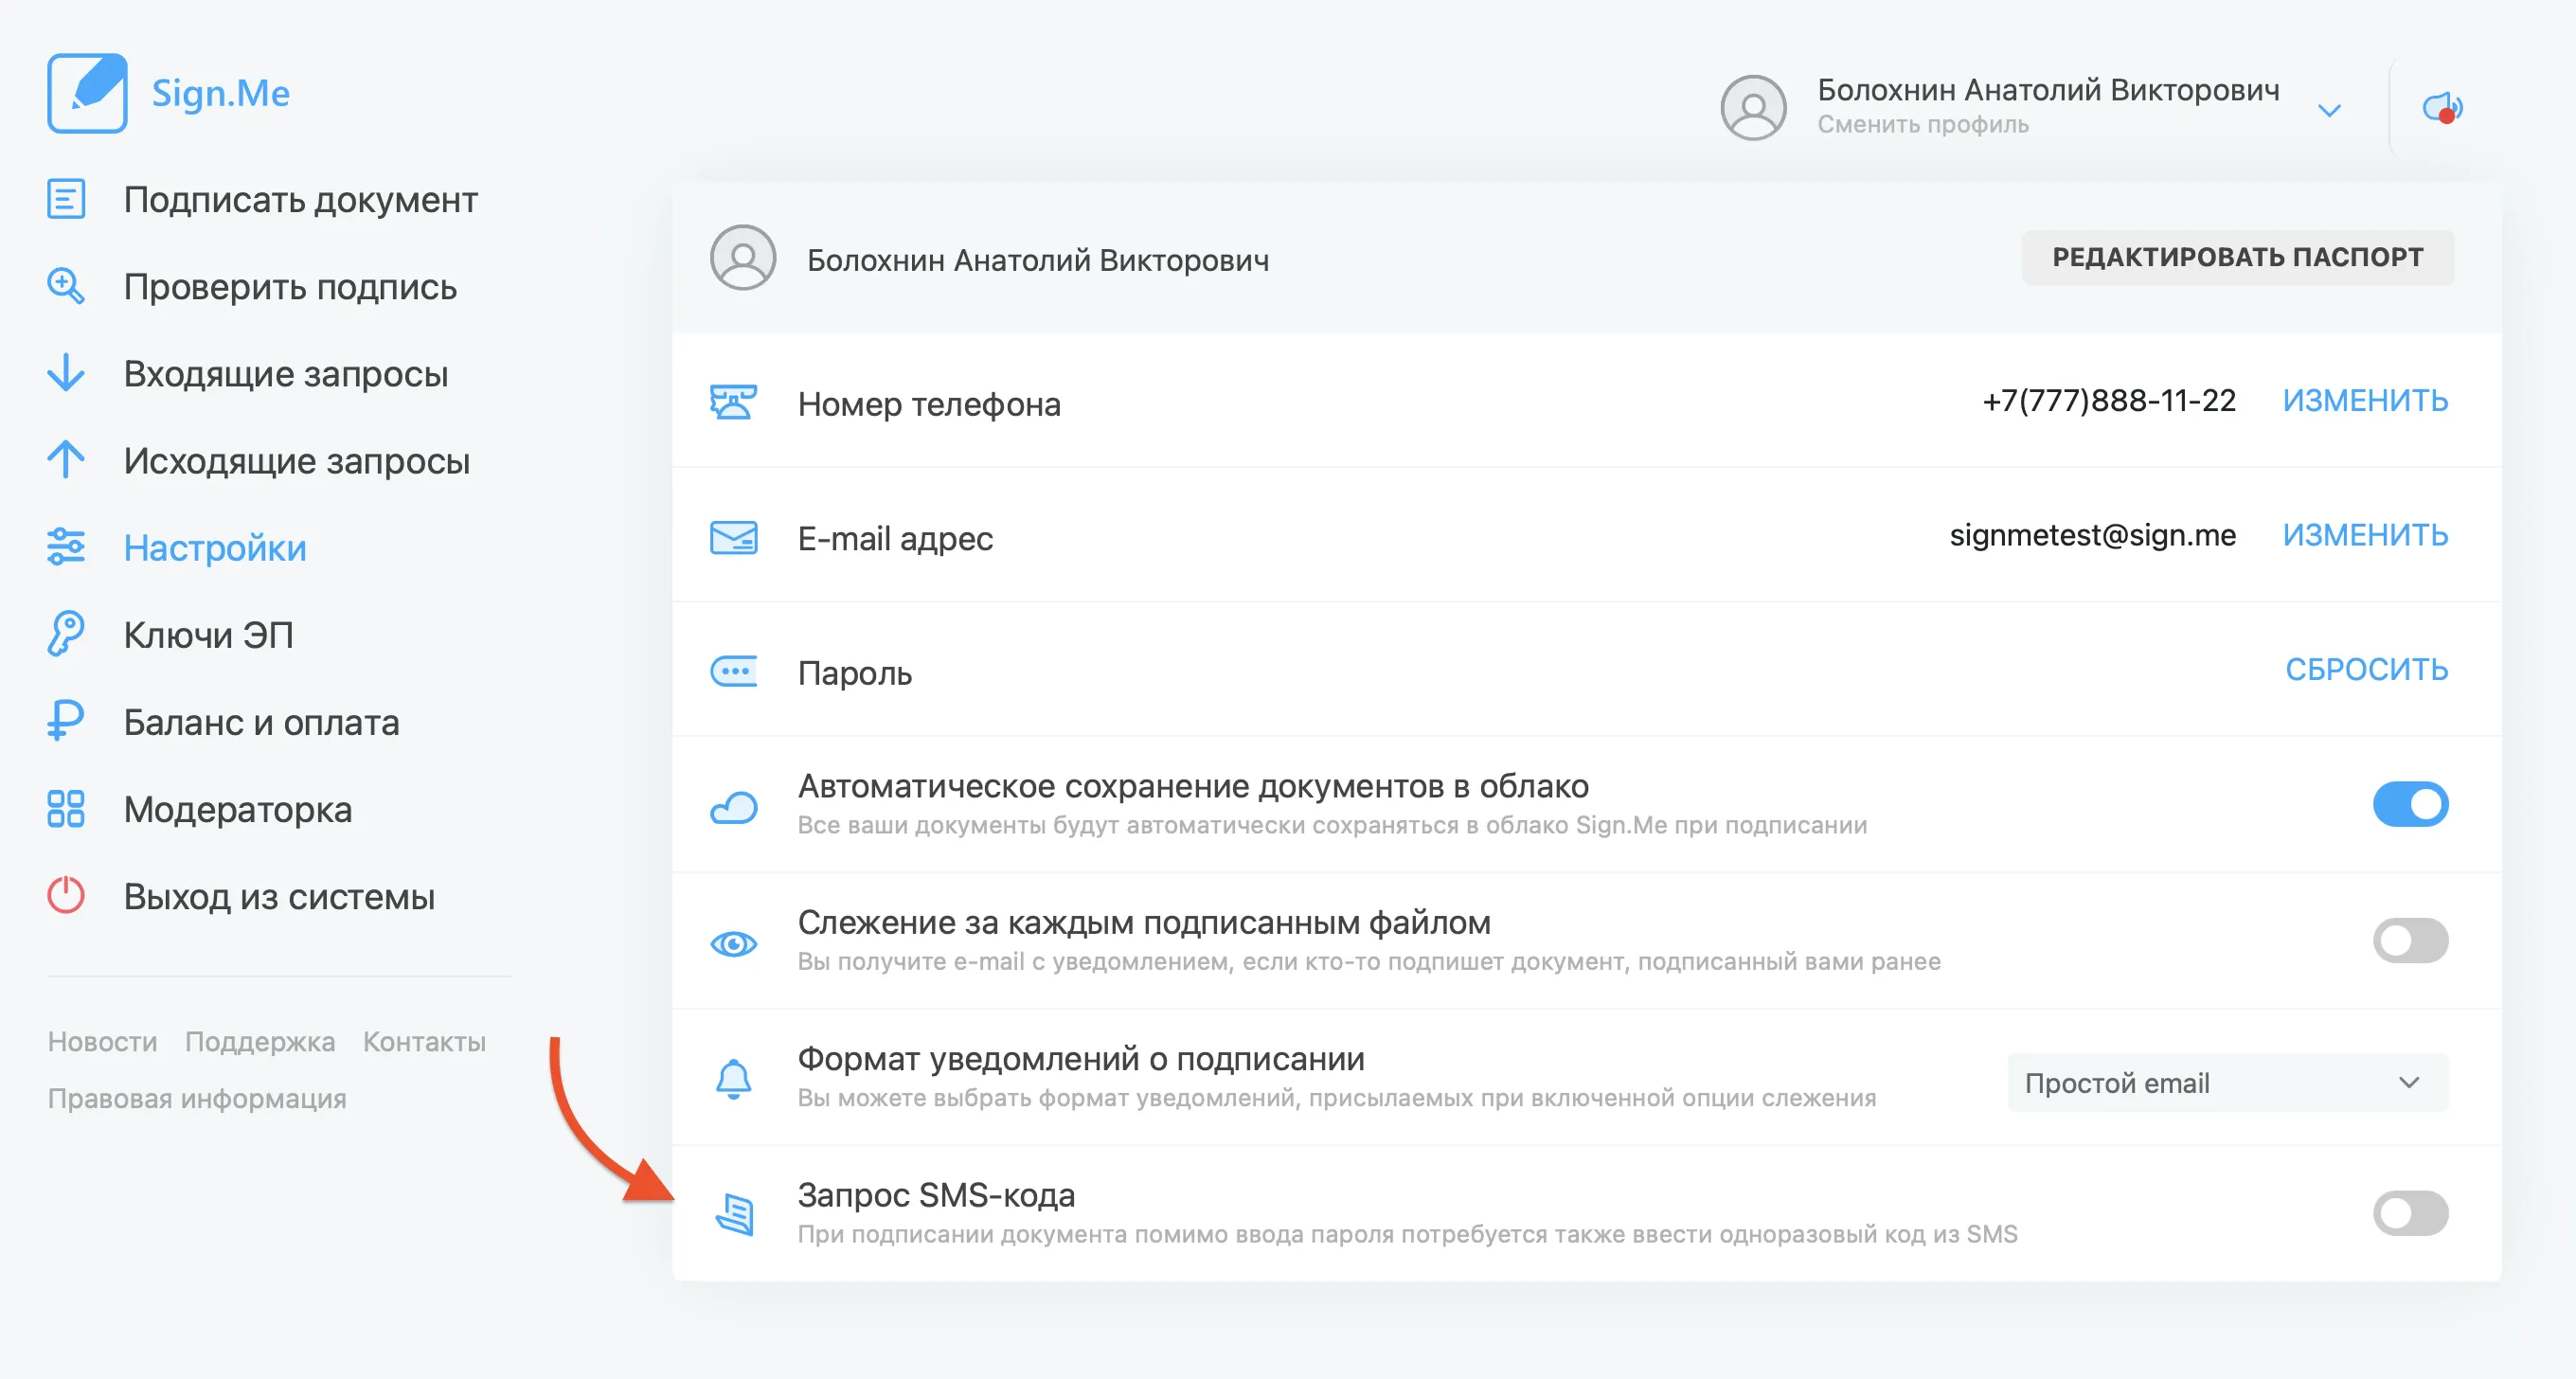Click the Номер телефона label
Image resolution: width=2576 pixels, height=1379 pixels.
click(929, 403)
